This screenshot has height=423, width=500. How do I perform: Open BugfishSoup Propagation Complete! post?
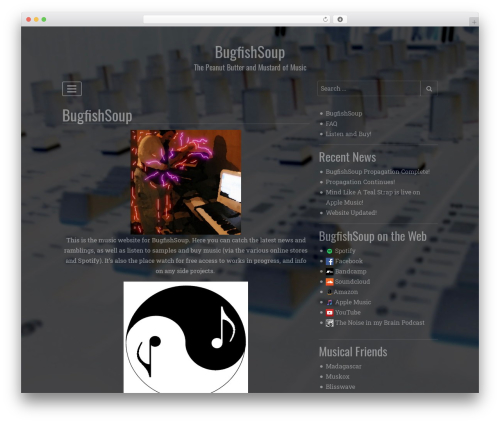(377, 172)
